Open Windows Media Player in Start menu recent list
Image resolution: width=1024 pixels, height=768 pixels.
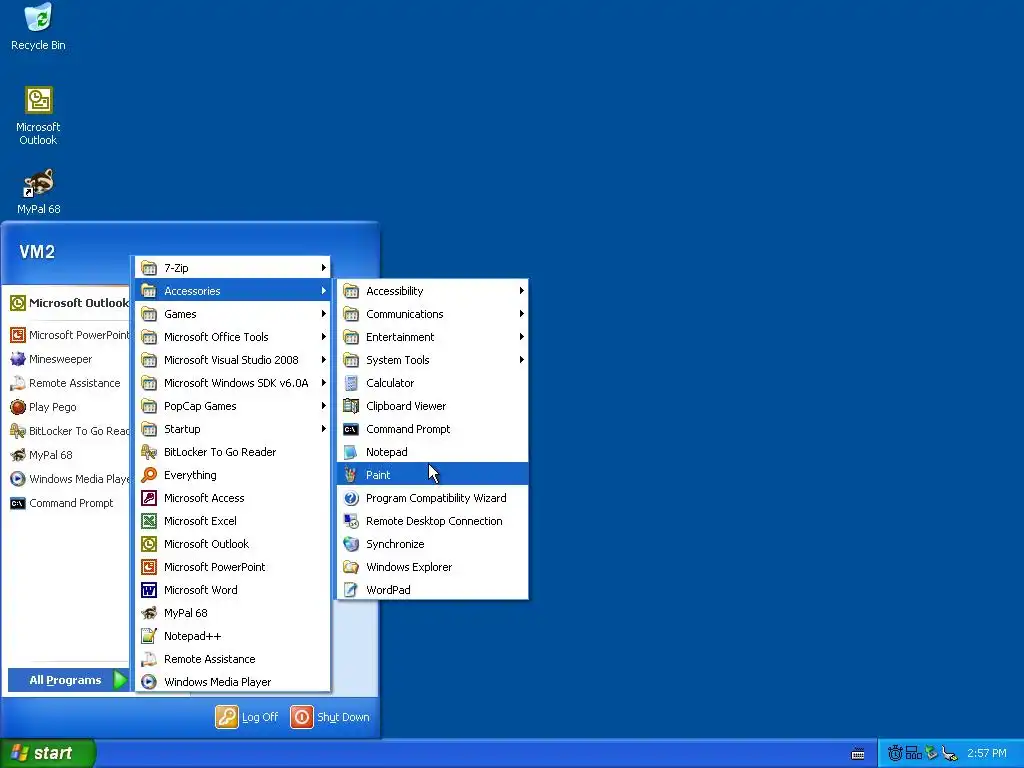pyautogui.click(x=69, y=479)
